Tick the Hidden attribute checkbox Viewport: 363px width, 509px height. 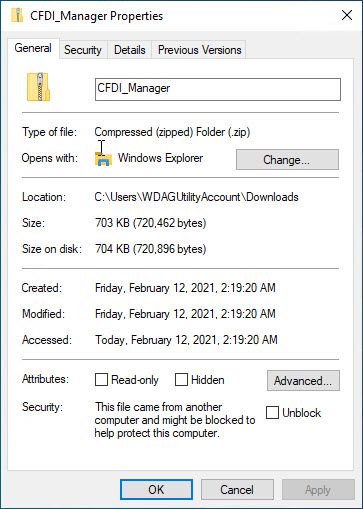tap(181, 379)
